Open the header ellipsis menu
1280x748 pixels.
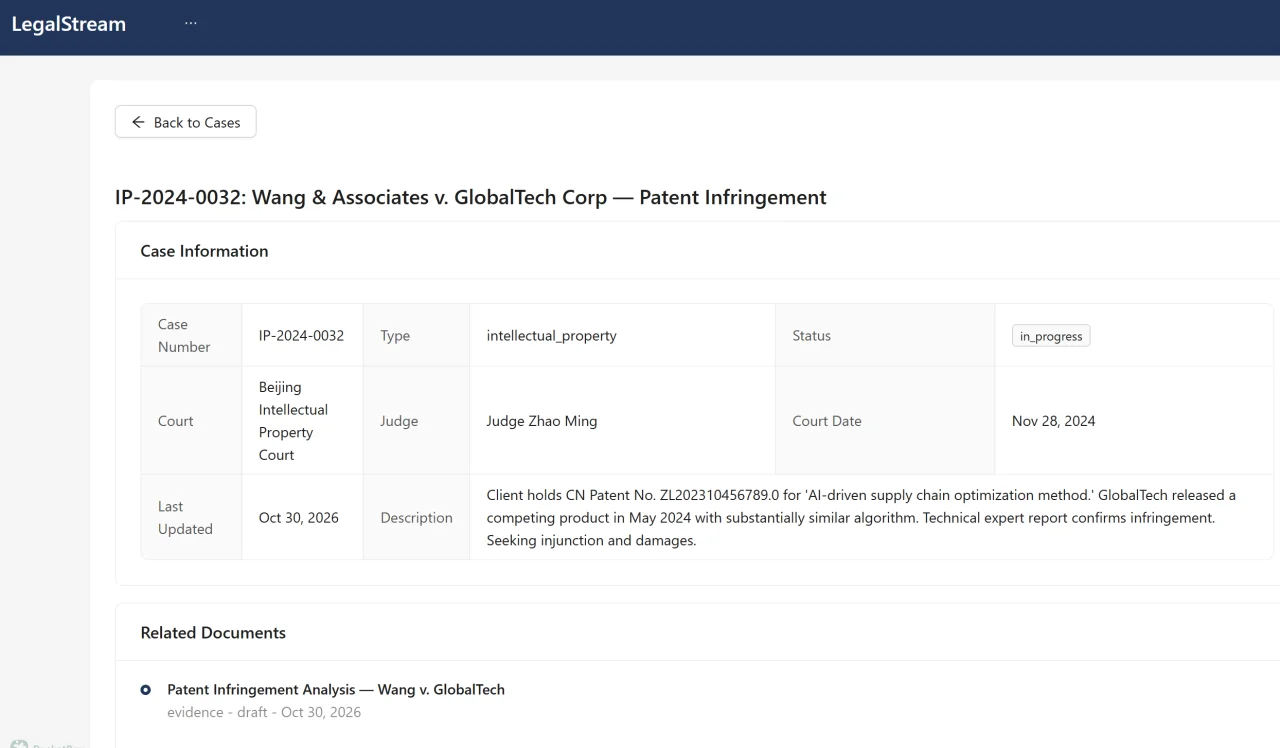click(191, 24)
